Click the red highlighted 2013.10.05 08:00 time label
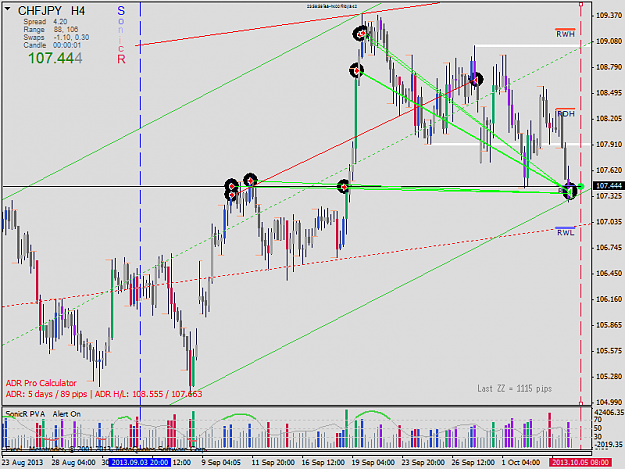Viewport: 625px width, 469px height. (580, 462)
